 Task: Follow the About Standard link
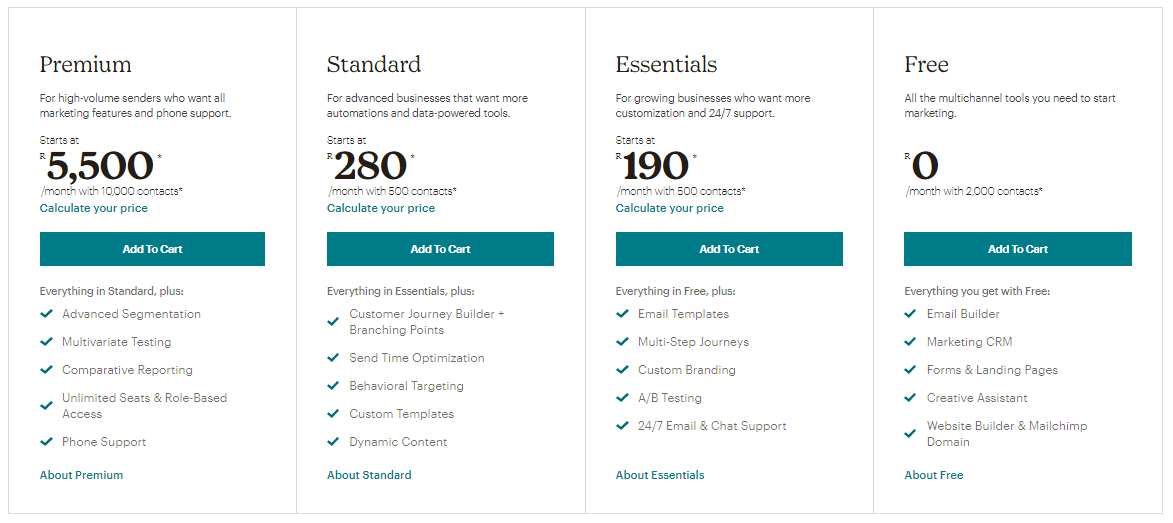pyautogui.click(x=369, y=475)
